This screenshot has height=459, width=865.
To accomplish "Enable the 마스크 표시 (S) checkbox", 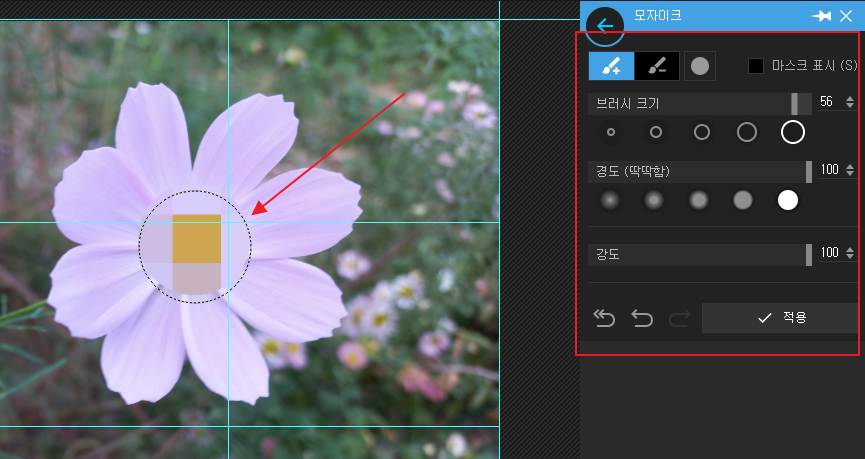I will click(x=756, y=66).
